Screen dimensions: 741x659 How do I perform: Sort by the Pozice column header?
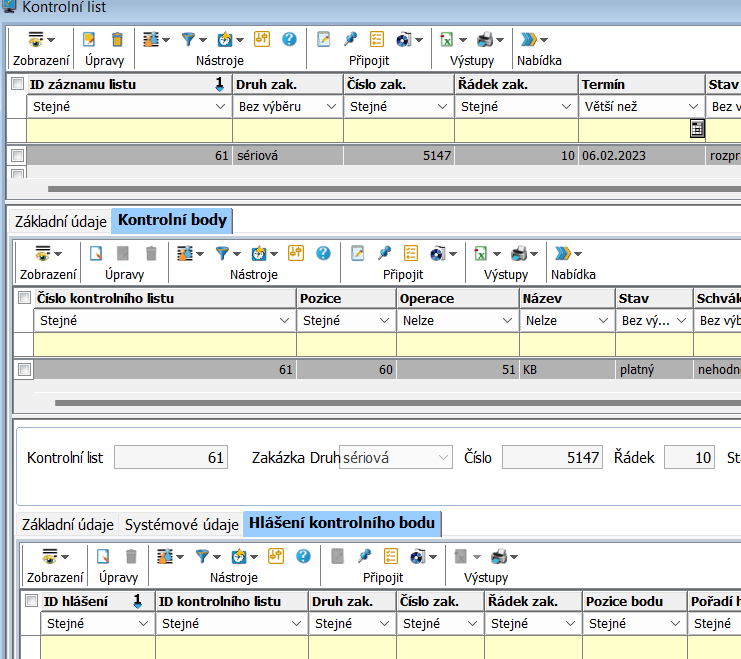(x=345, y=298)
